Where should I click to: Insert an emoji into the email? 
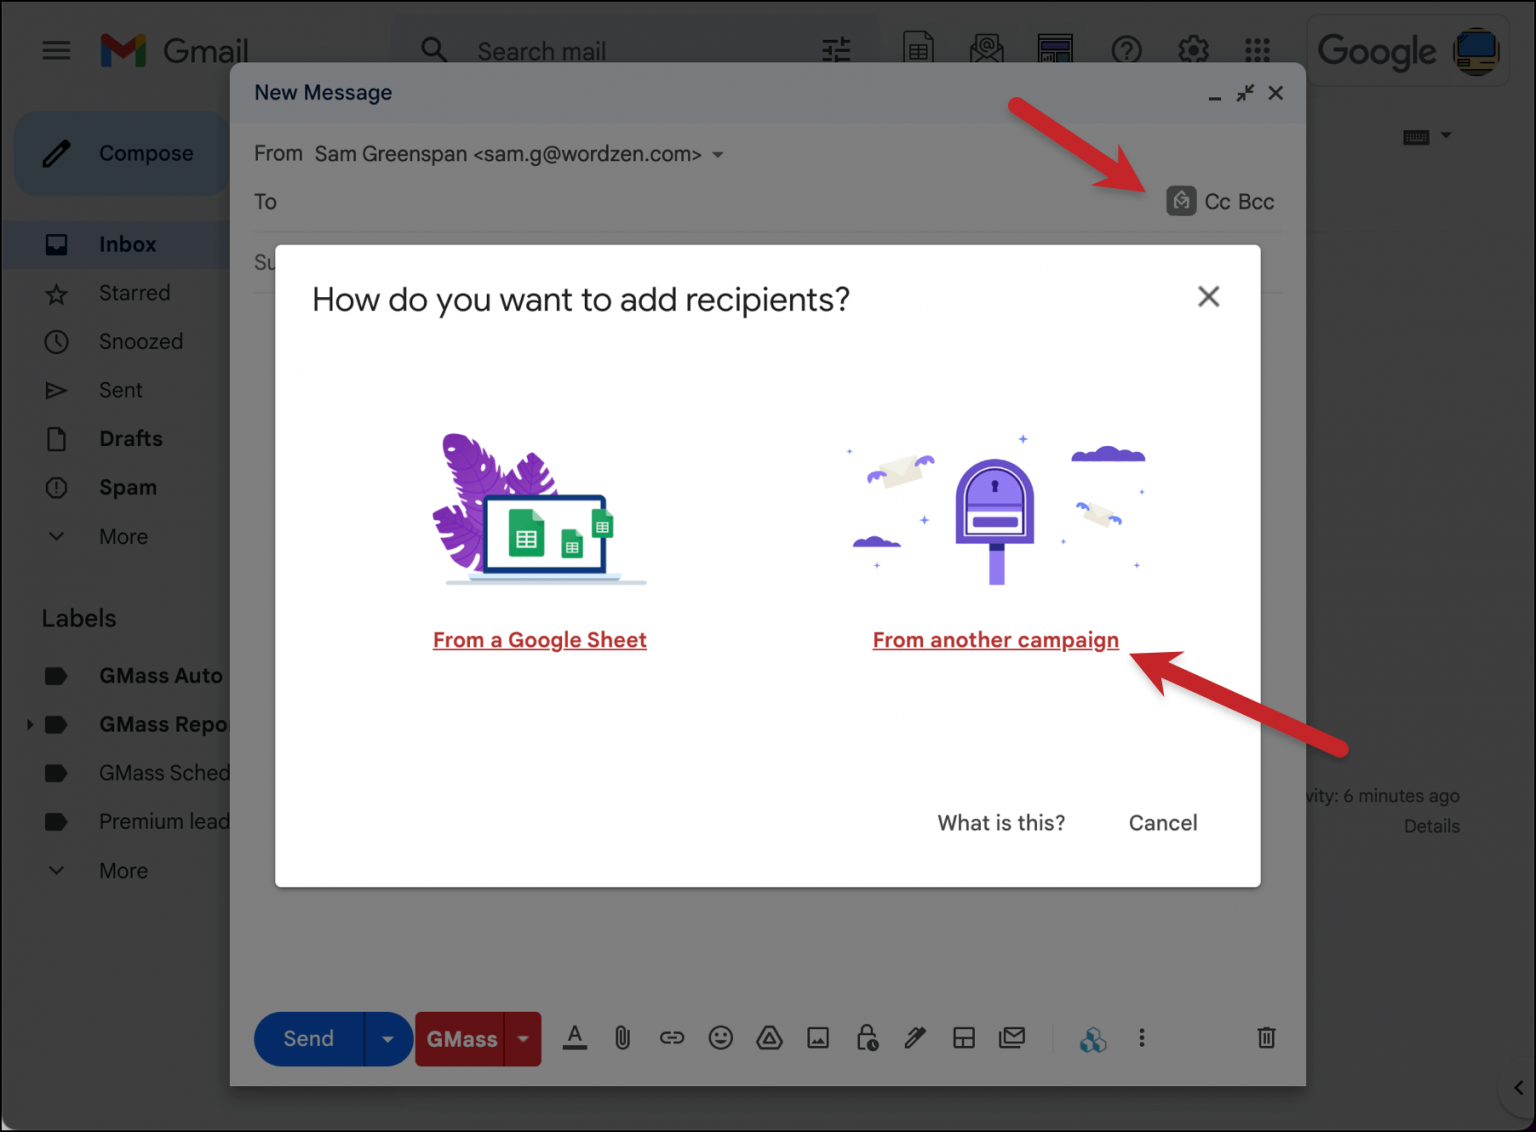tap(721, 1038)
